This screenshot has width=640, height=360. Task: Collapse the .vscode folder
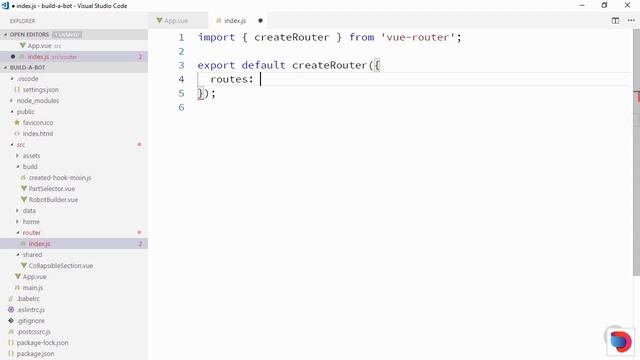click(12, 79)
